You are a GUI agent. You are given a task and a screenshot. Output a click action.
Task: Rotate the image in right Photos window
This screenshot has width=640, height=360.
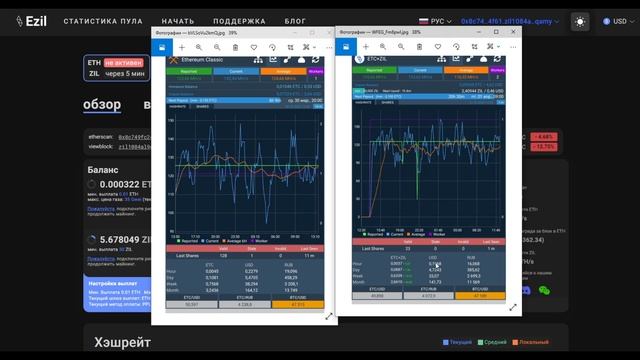click(456, 47)
